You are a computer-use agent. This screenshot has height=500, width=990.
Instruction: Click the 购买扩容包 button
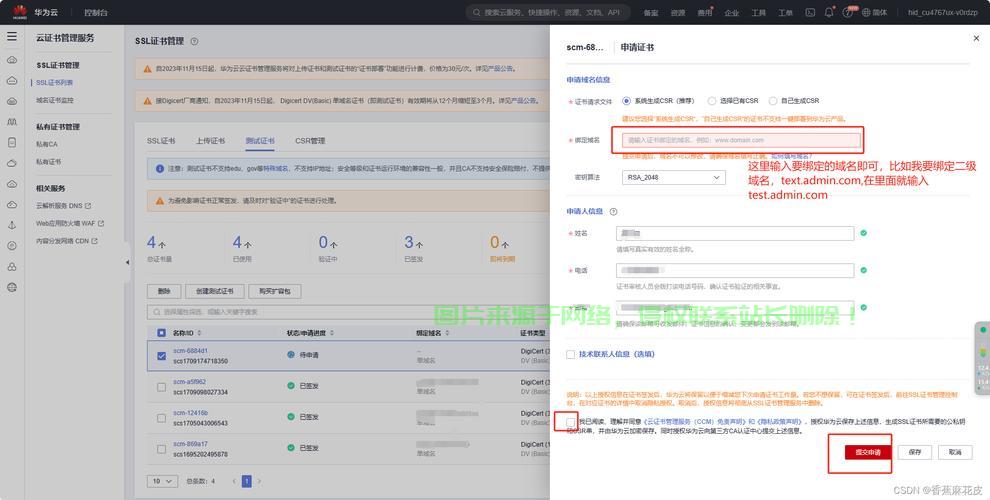coord(275,291)
